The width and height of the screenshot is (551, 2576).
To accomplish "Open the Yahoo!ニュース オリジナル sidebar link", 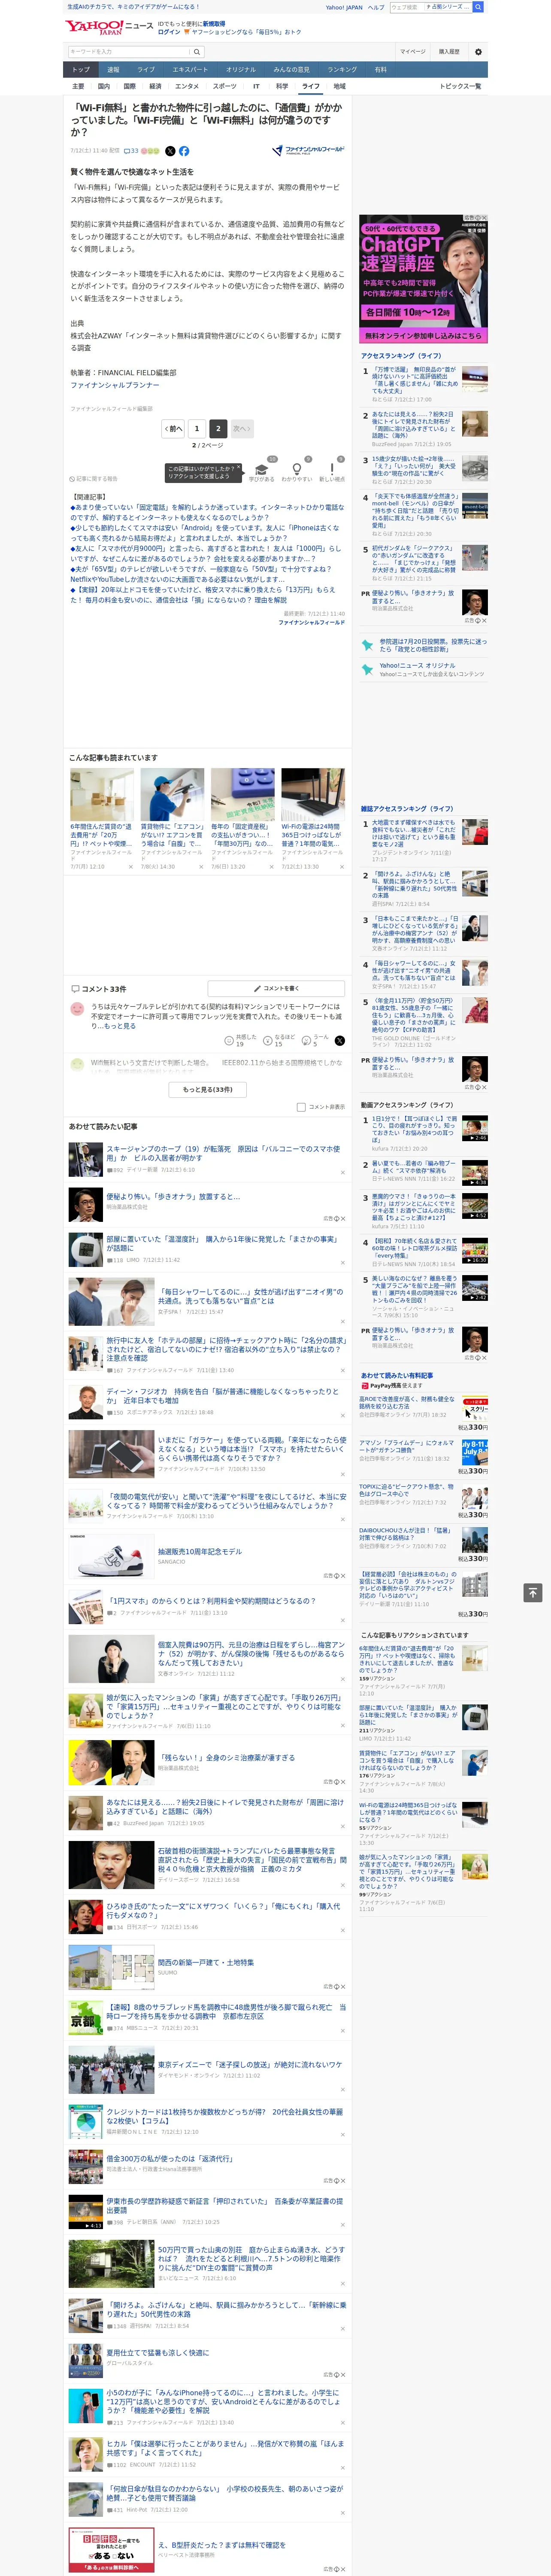I will coord(417,665).
